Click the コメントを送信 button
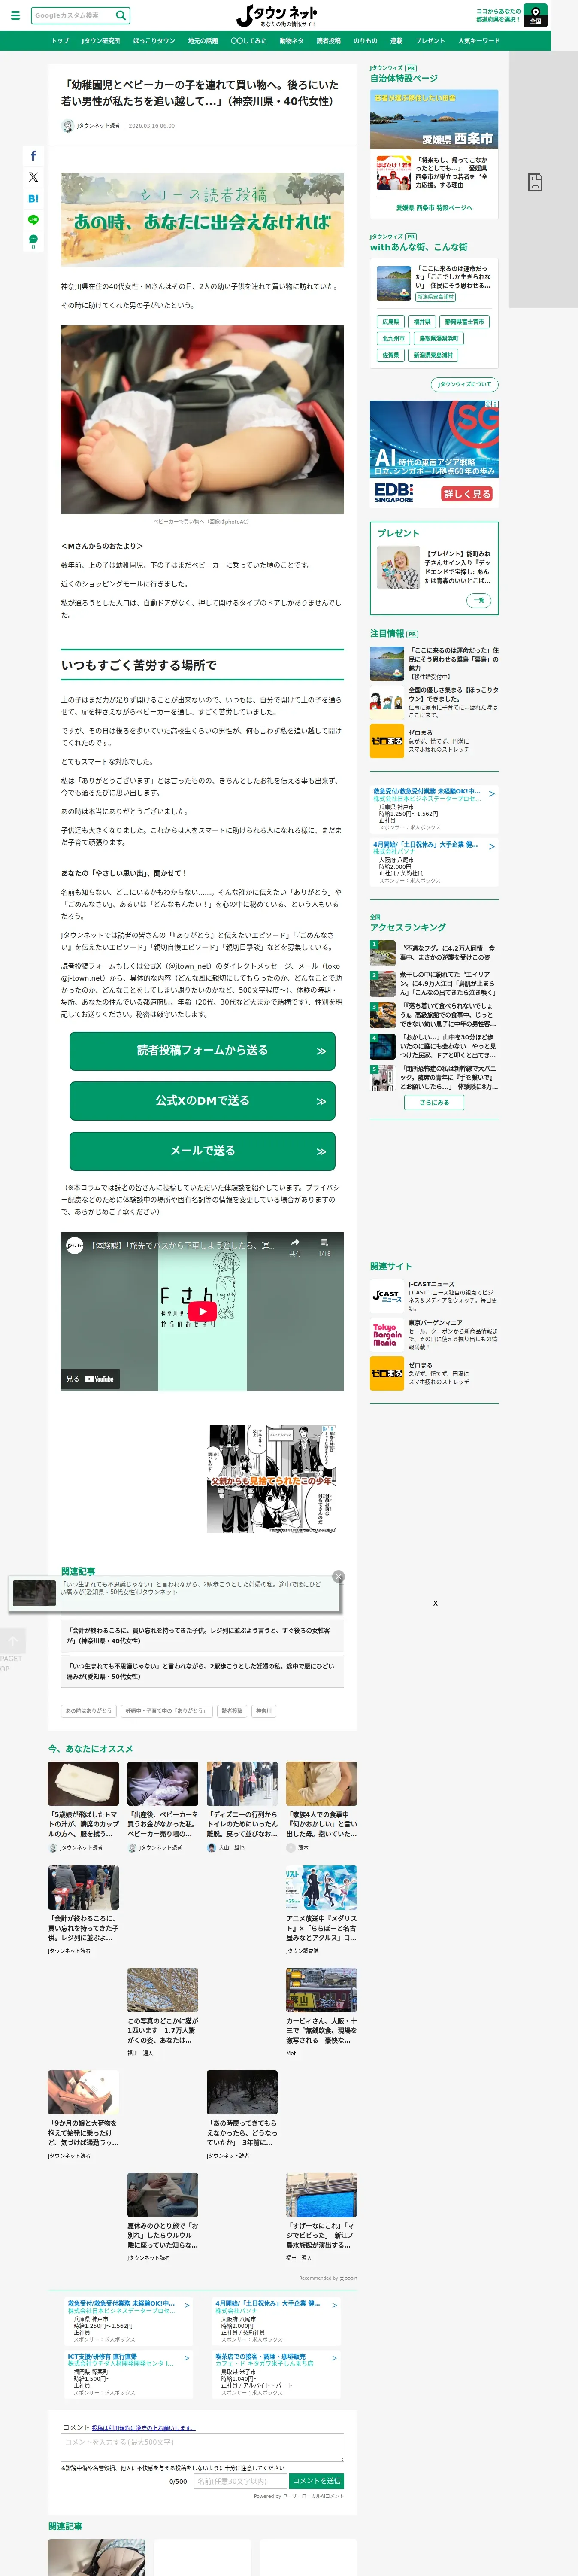Screen dimensions: 578x2576 point(317,2481)
